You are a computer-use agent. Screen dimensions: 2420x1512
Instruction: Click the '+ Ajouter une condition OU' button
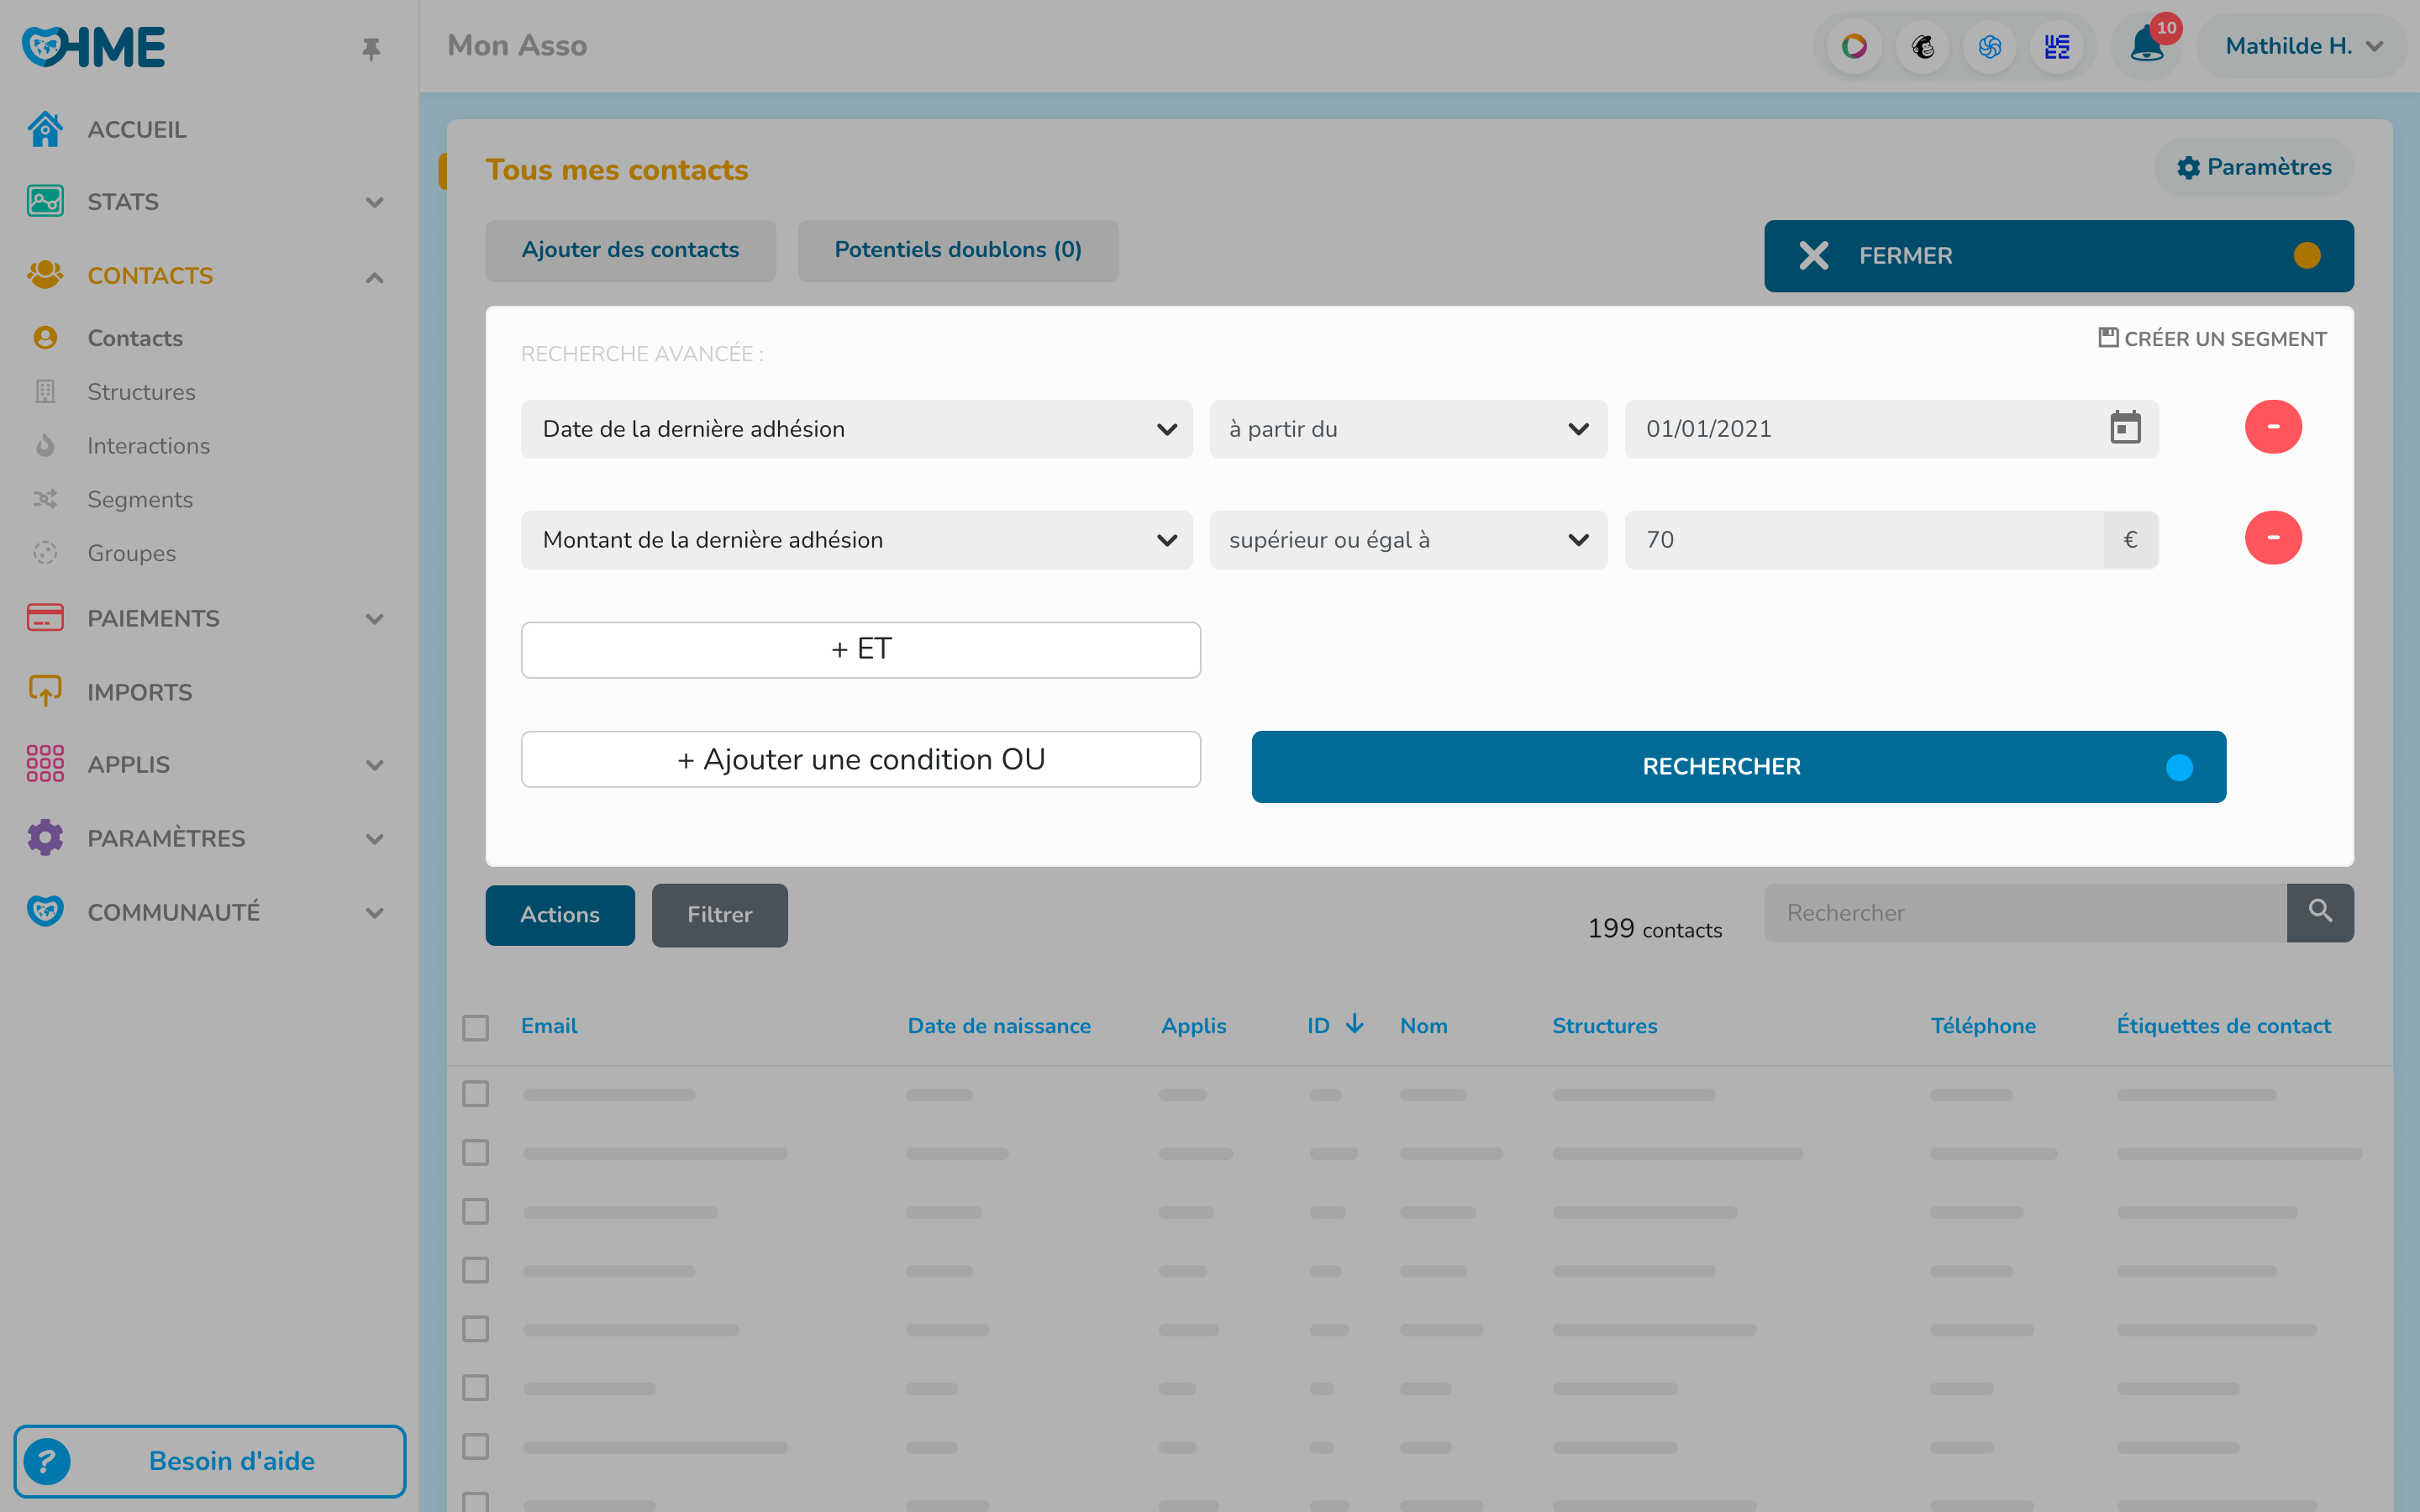point(860,759)
